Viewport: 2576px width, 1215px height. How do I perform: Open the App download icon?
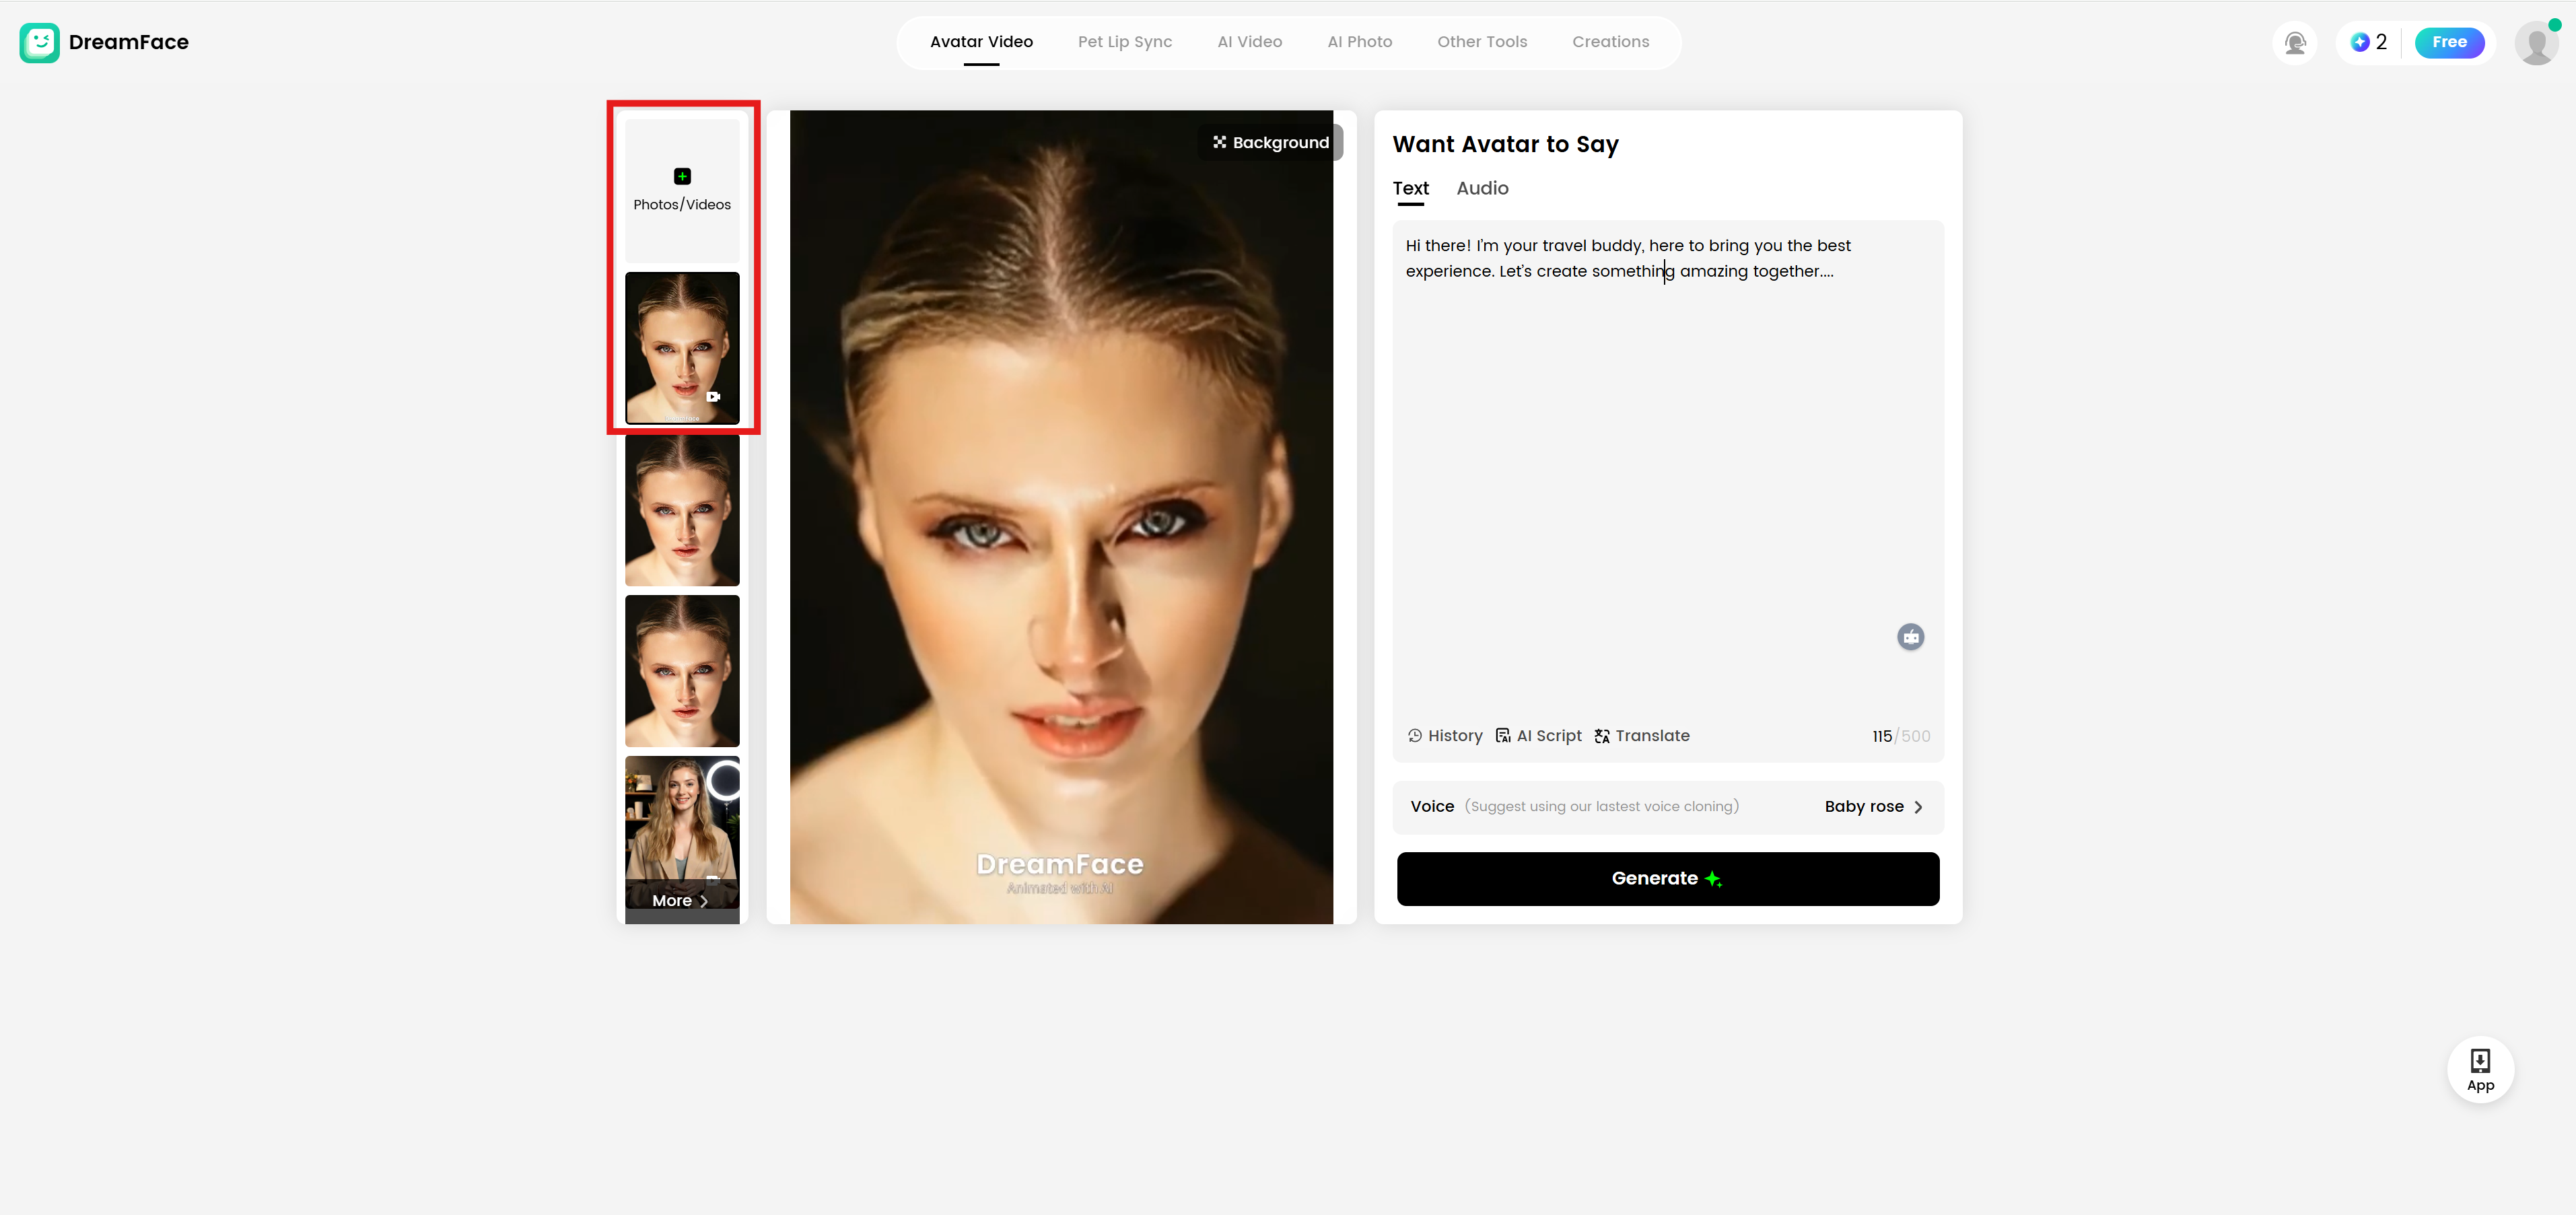2480,1069
